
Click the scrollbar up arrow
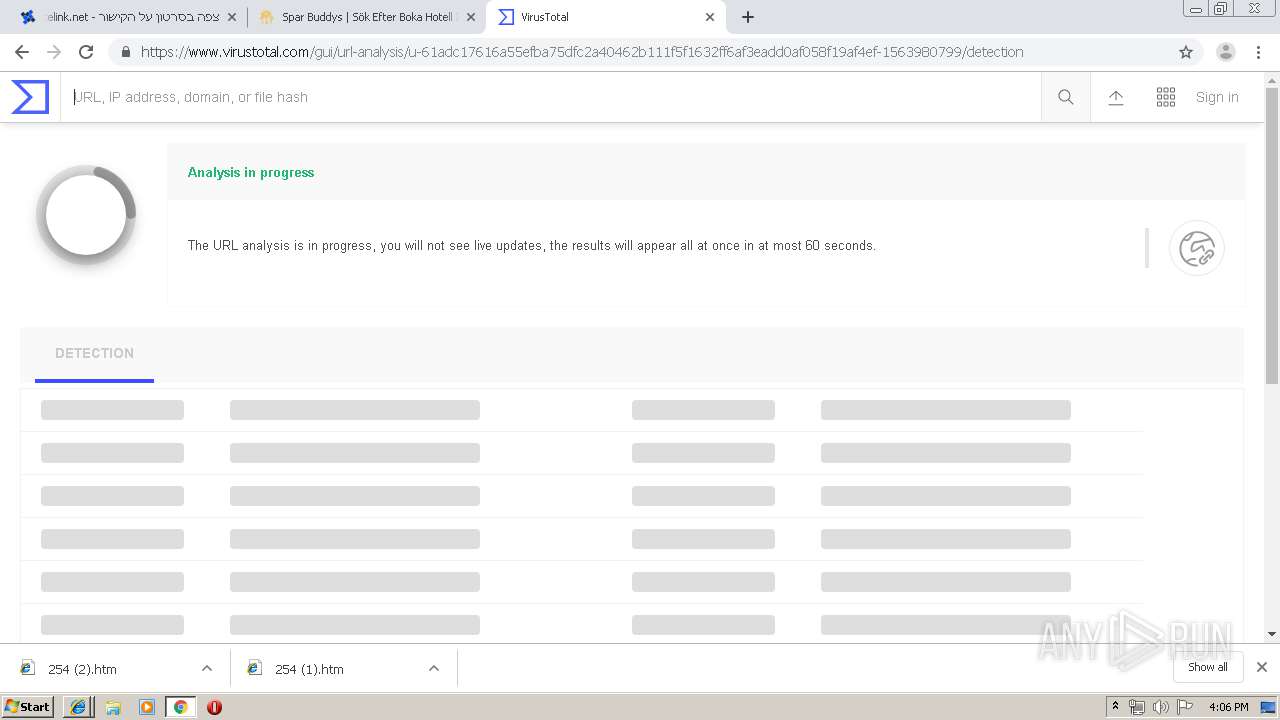1272,81
